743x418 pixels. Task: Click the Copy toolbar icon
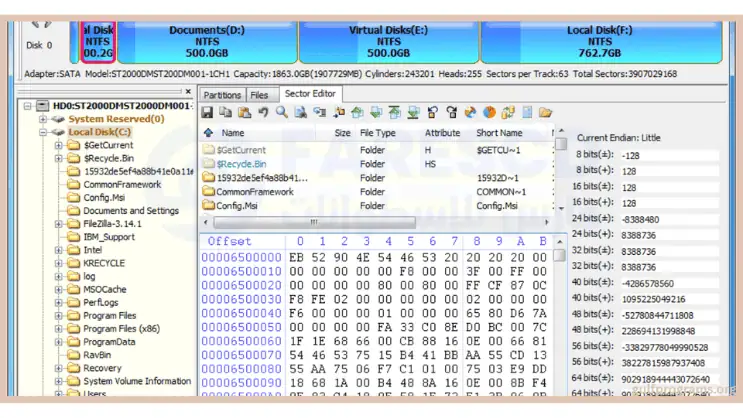(x=226, y=112)
